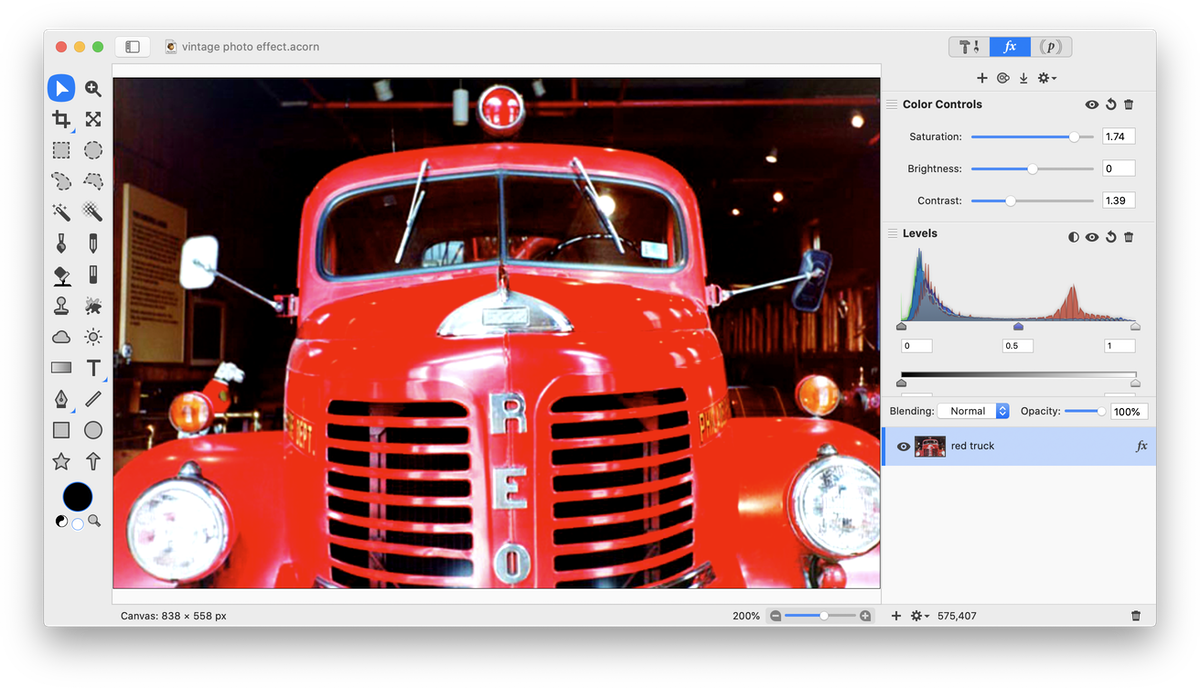Select the Rectangle shape tool
Image resolution: width=1200 pixels, height=688 pixels.
coord(61,430)
